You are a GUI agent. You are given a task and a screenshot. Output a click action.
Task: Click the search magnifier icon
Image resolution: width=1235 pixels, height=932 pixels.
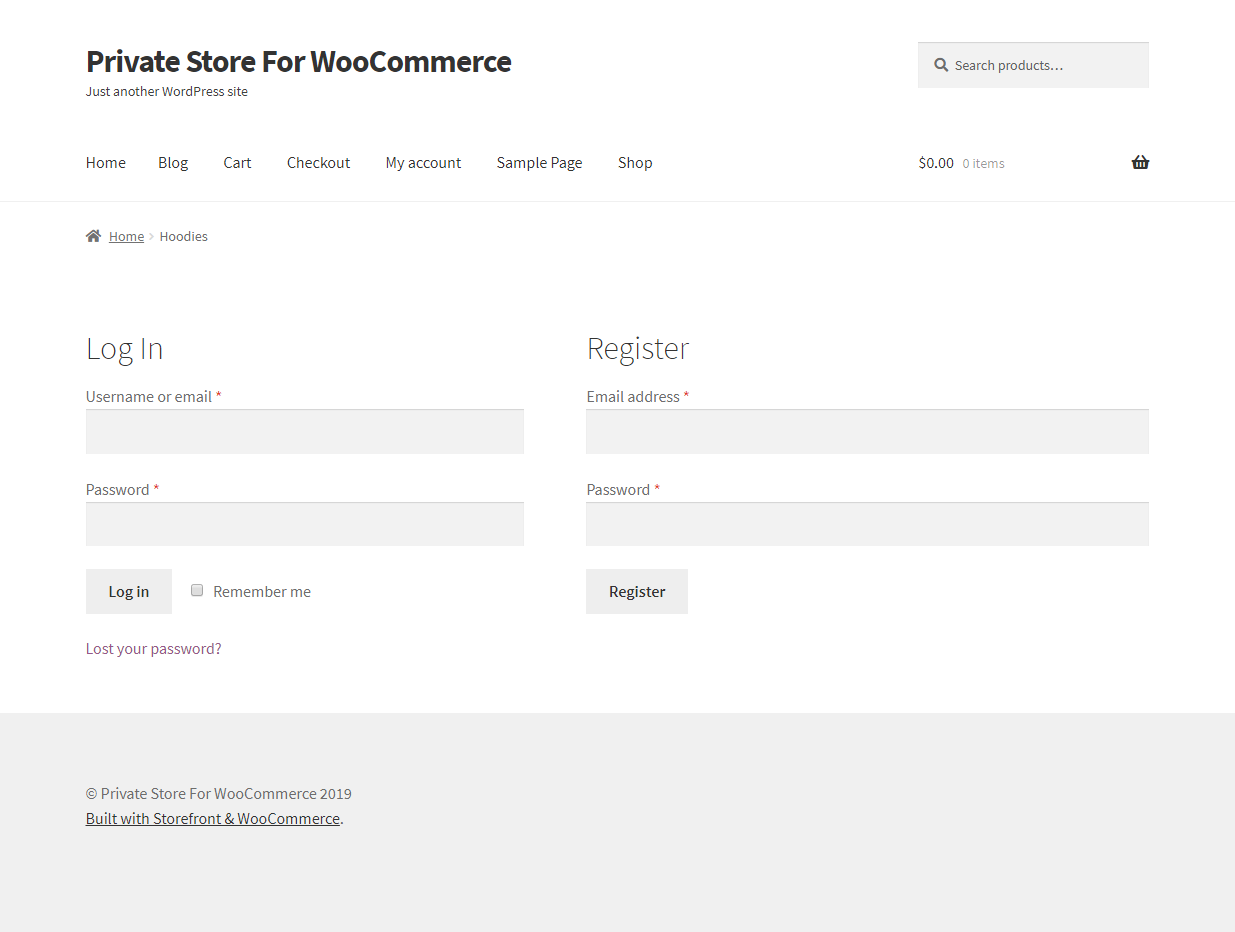941,65
